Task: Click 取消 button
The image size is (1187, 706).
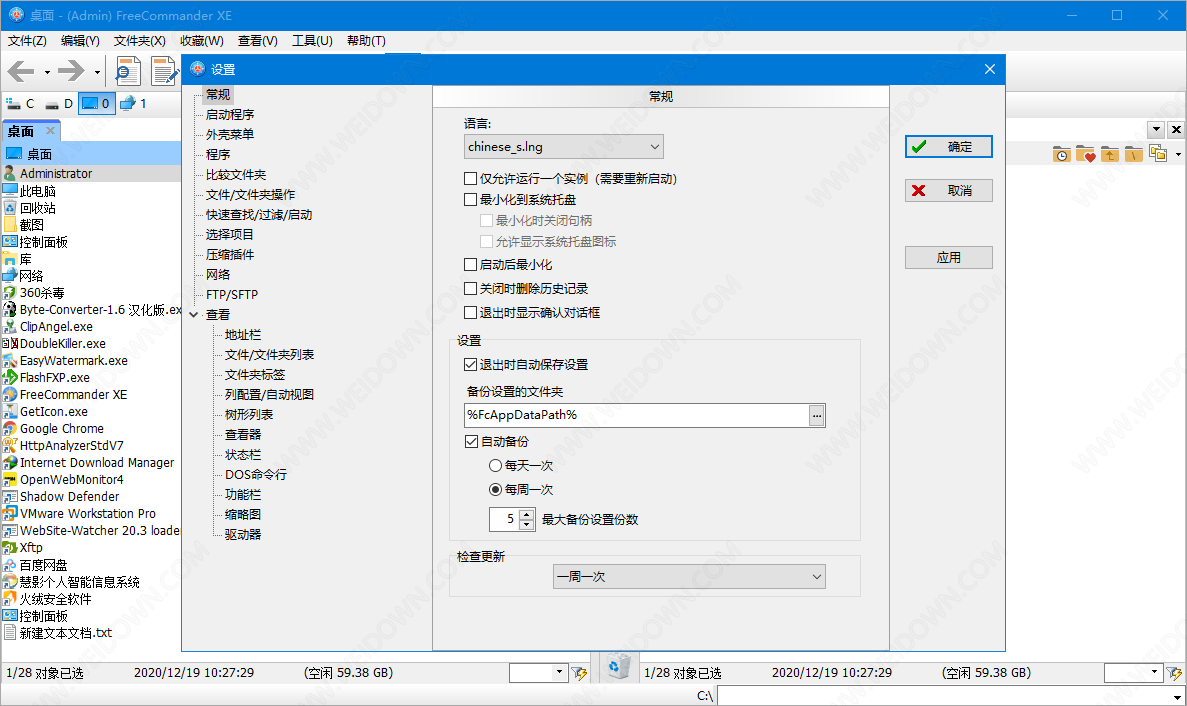Action: click(x=949, y=191)
